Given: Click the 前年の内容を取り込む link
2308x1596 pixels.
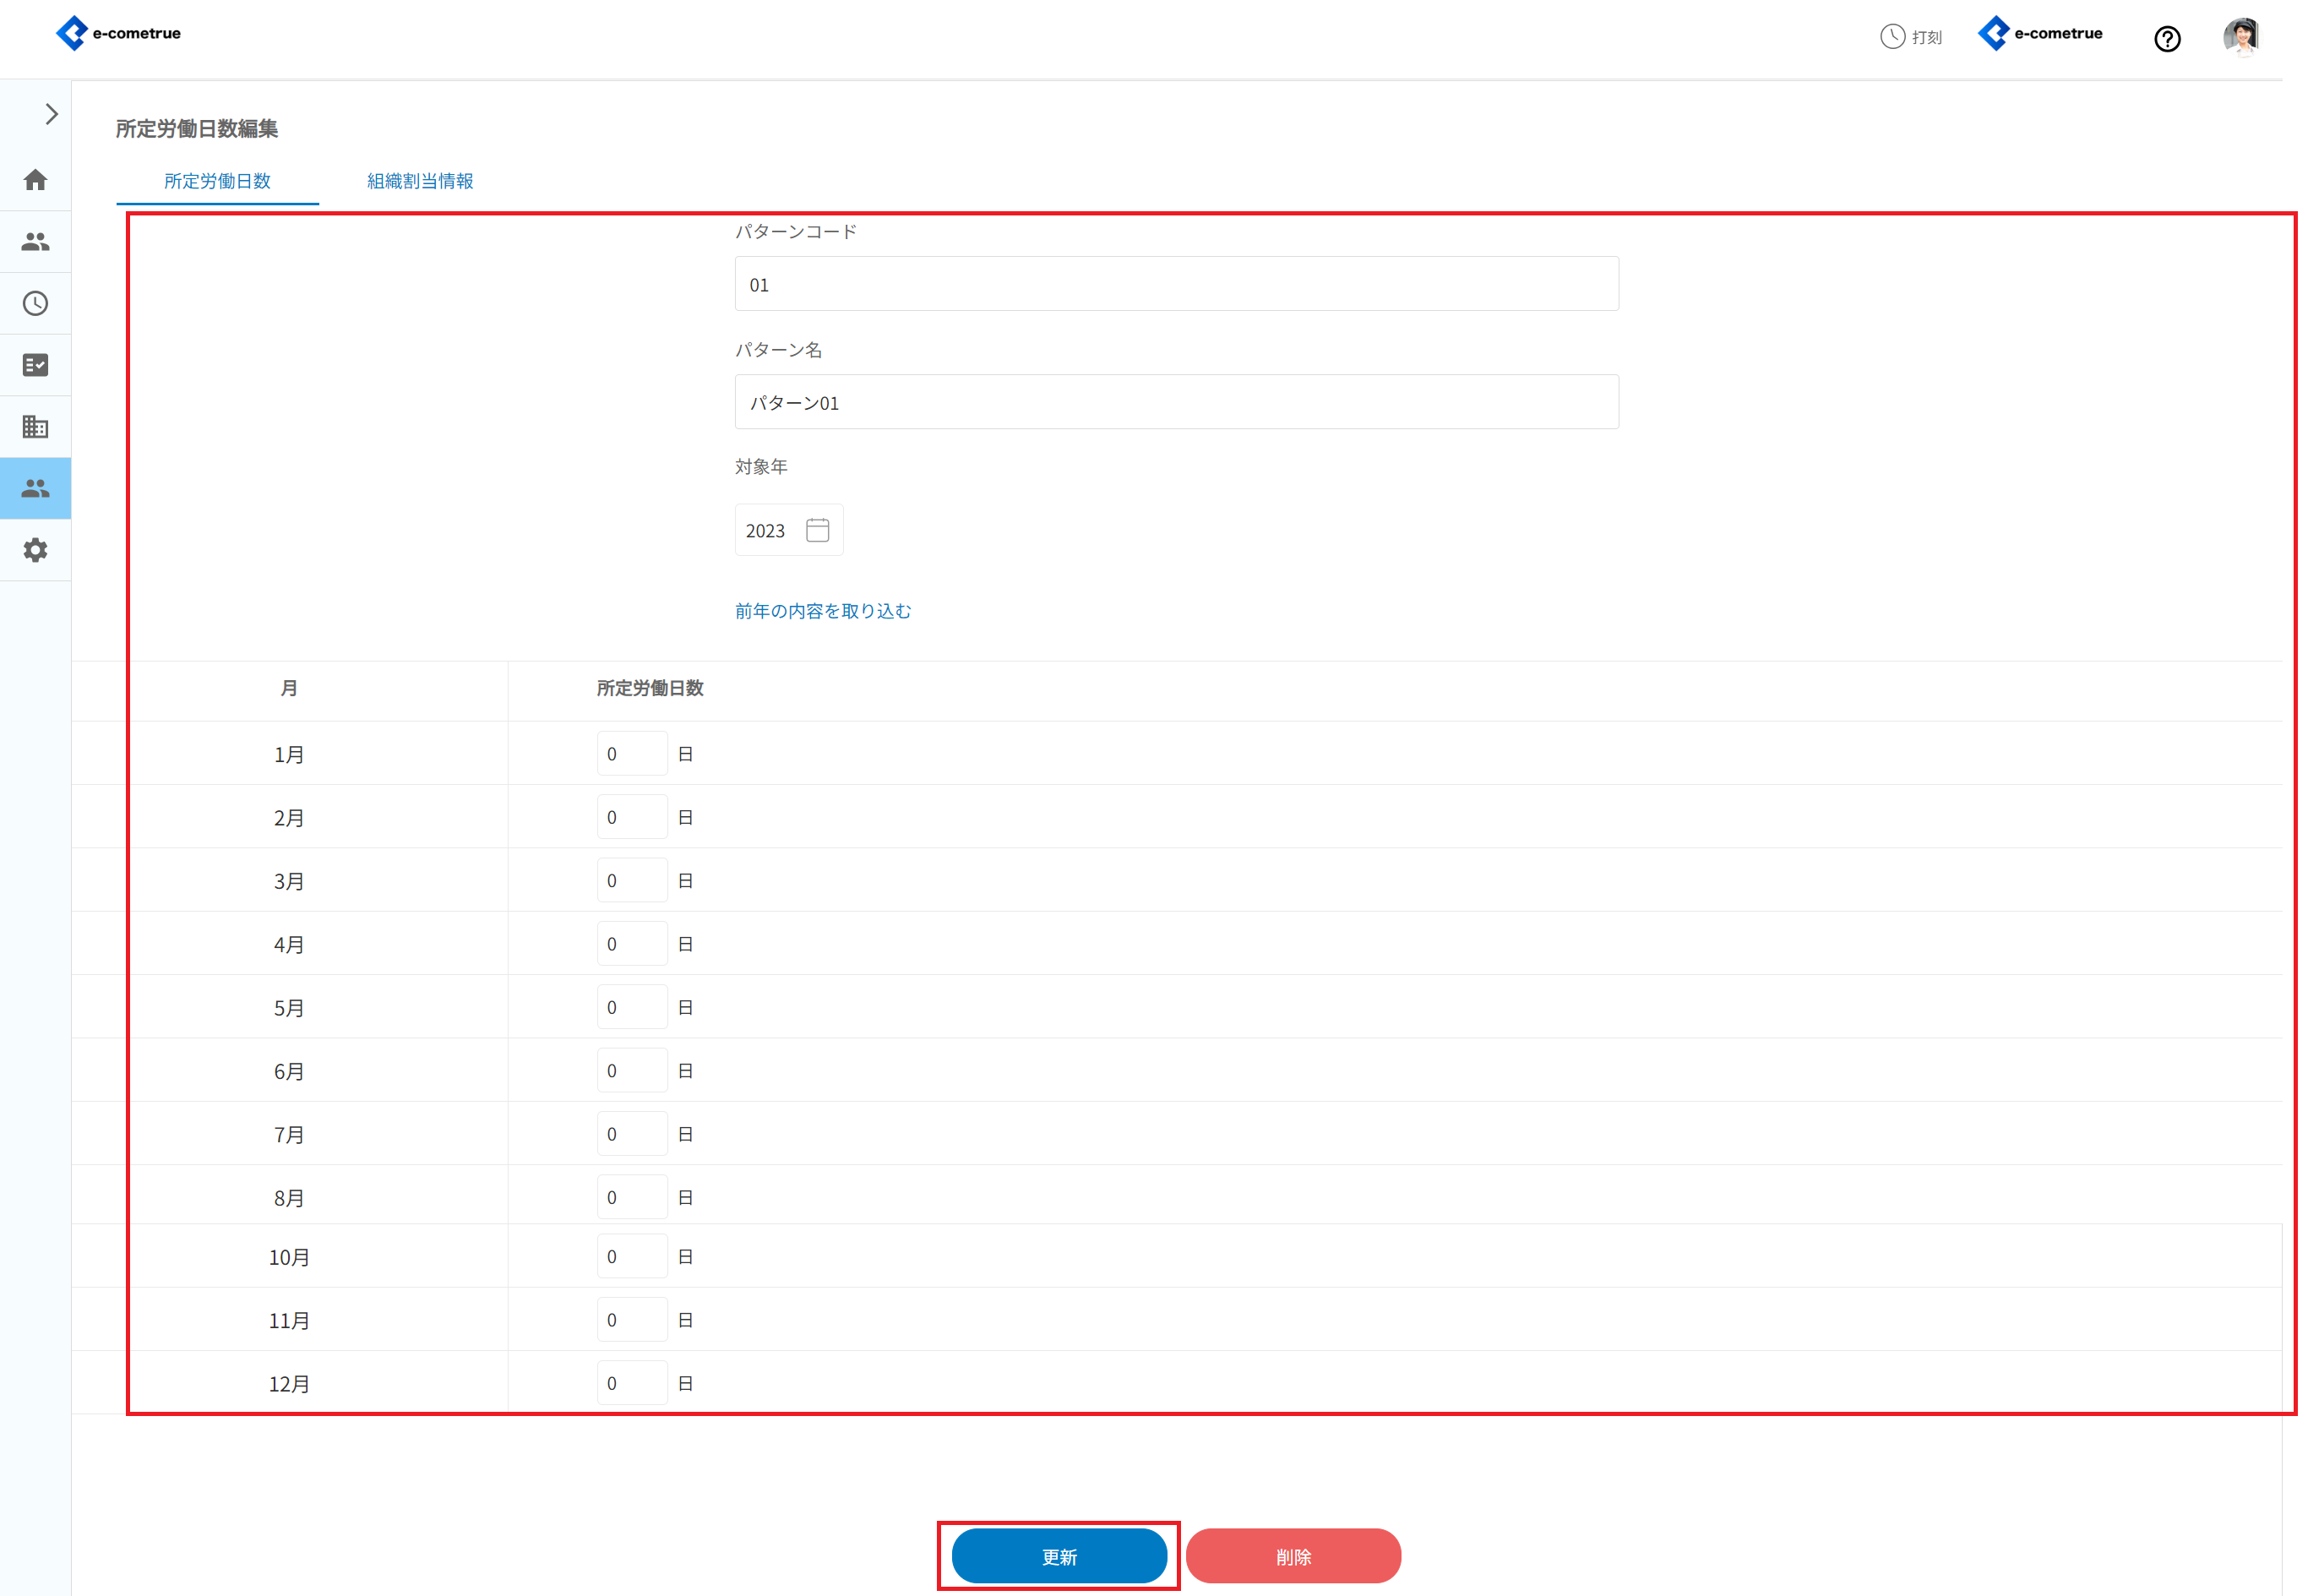Looking at the screenshot, I should point(823,611).
